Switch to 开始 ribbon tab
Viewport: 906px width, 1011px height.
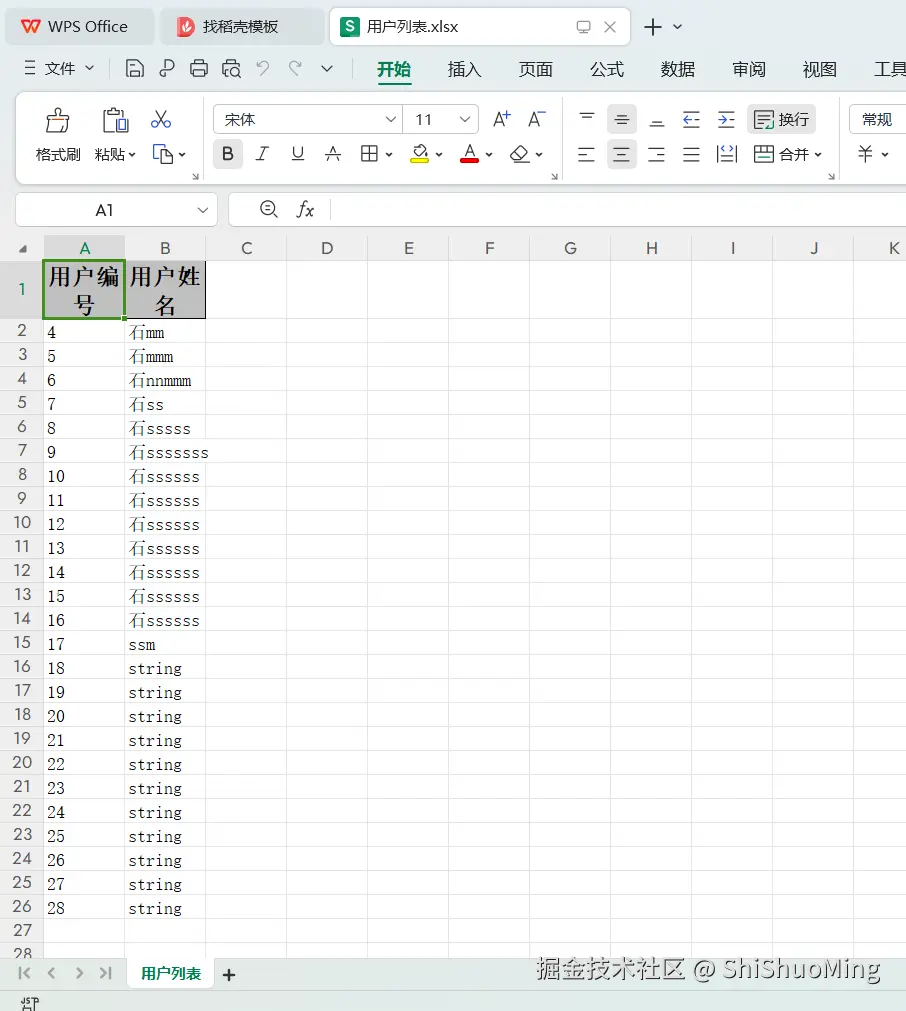394,69
